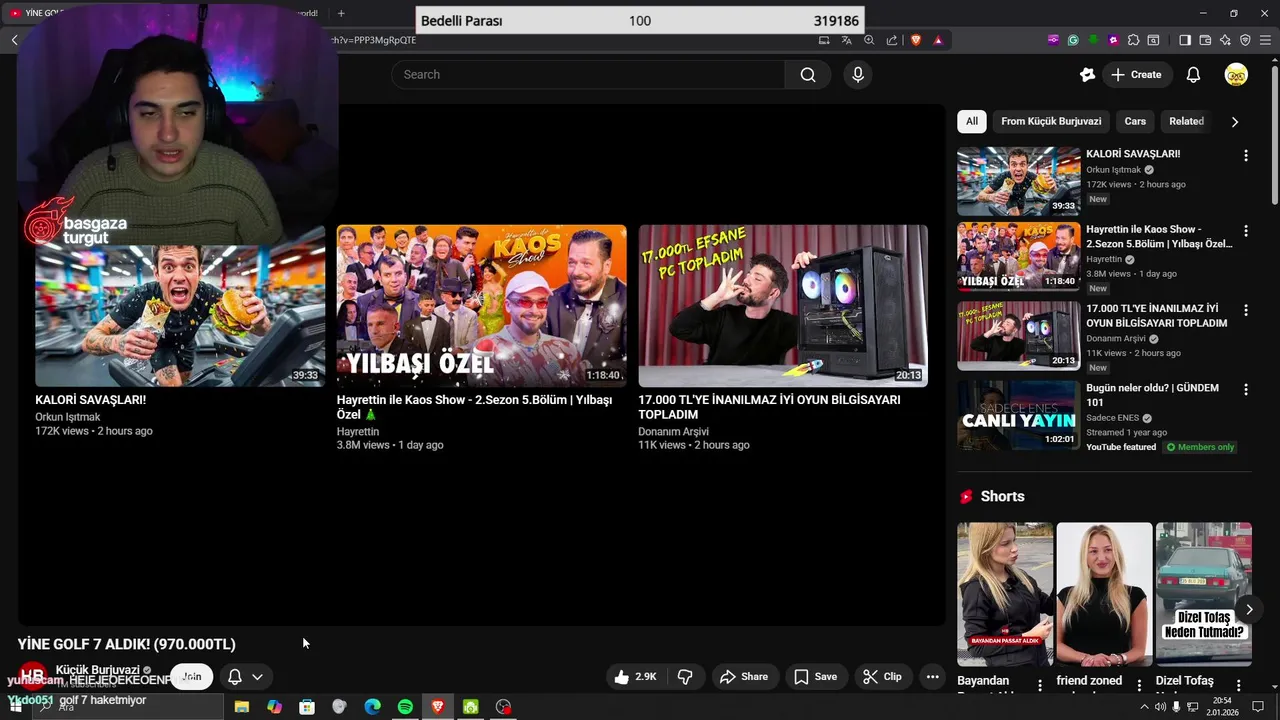Open options menu for sidebar KALORİ SAVAŞLARI video
This screenshot has width=1280, height=720.
pyautogui.click(x=1245, y=156)
